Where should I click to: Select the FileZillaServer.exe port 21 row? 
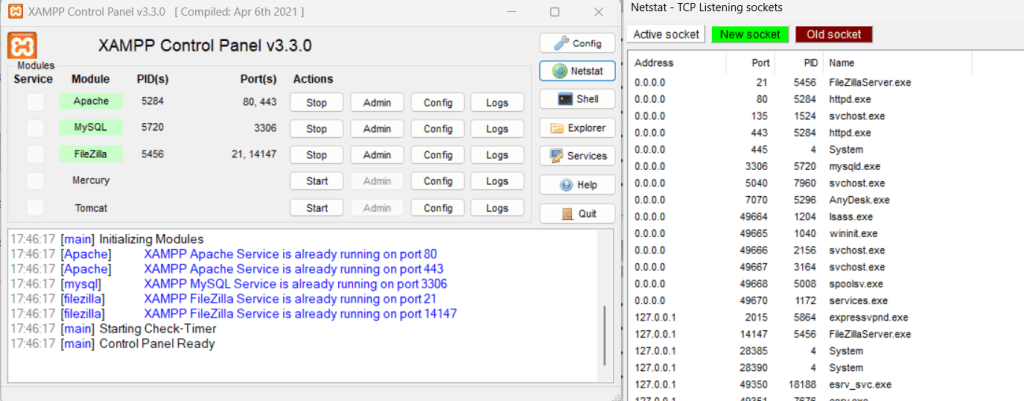[x=825, y=83]
